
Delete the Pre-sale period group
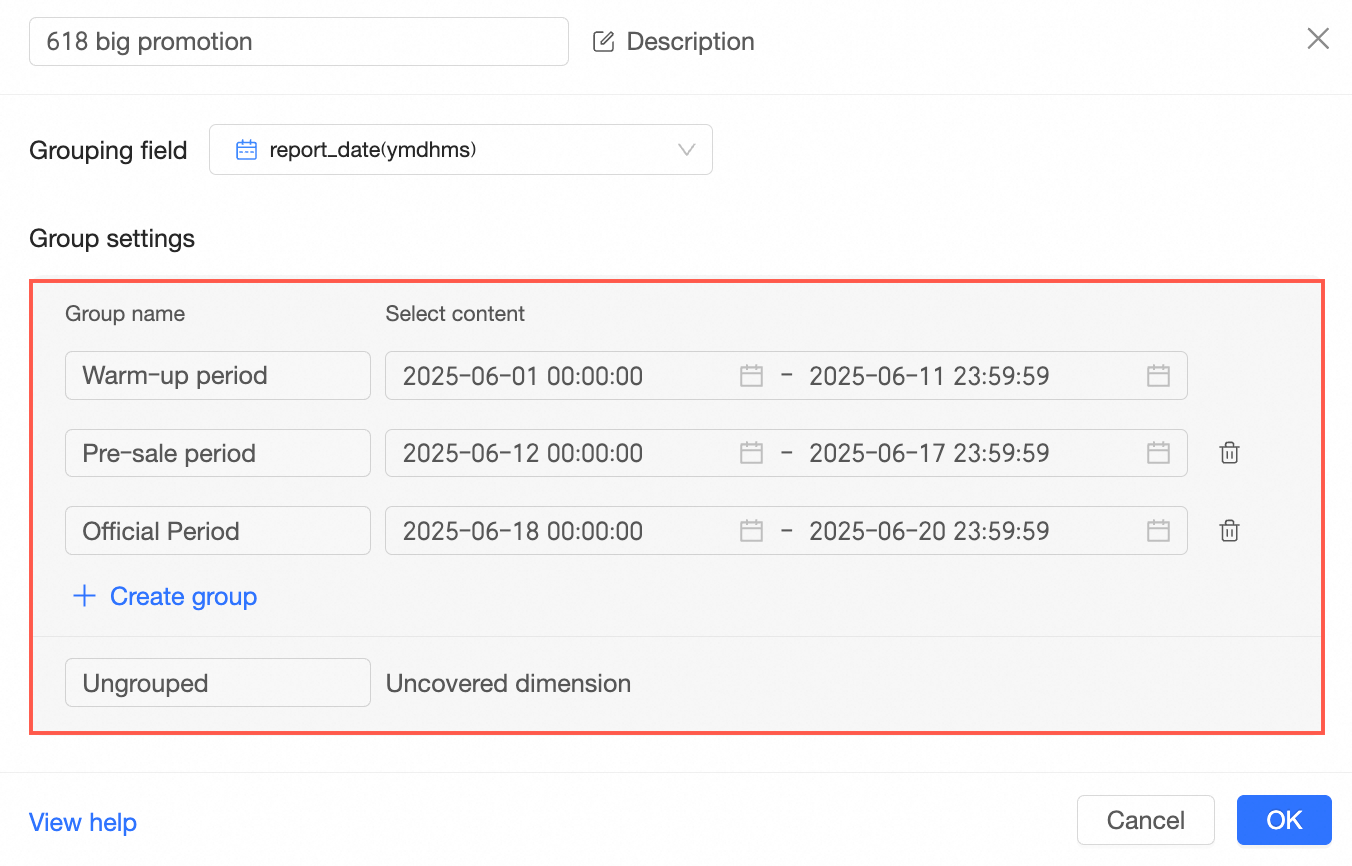(1230, 454)
